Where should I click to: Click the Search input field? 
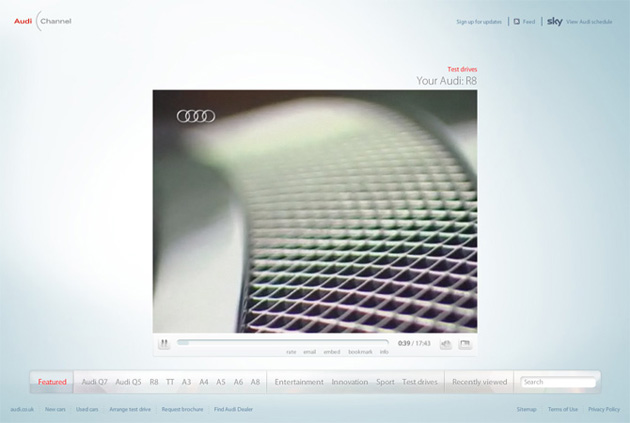click(560, 382)
